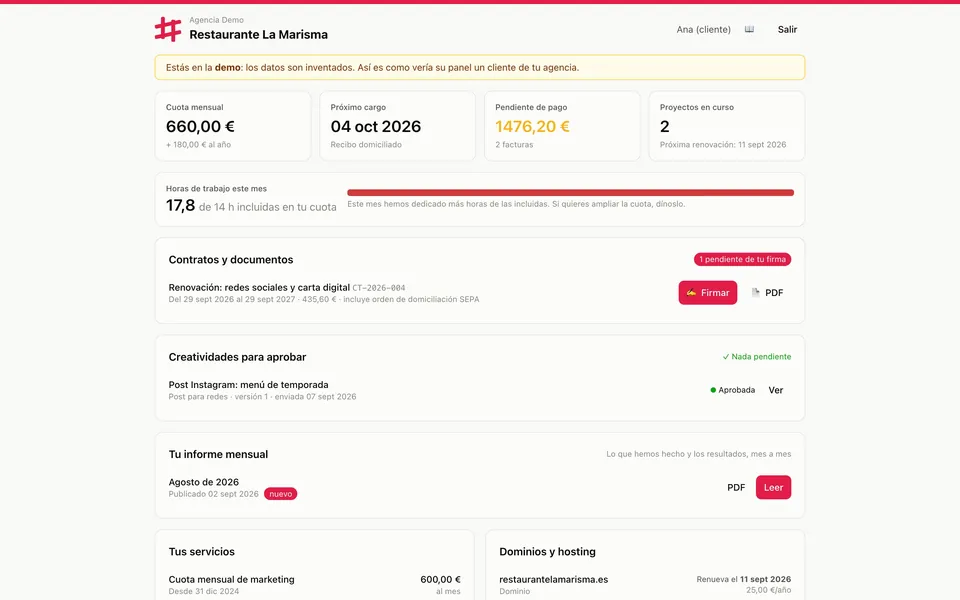
Task: Click contract code CT-2026-004
Action: point(378,288)
